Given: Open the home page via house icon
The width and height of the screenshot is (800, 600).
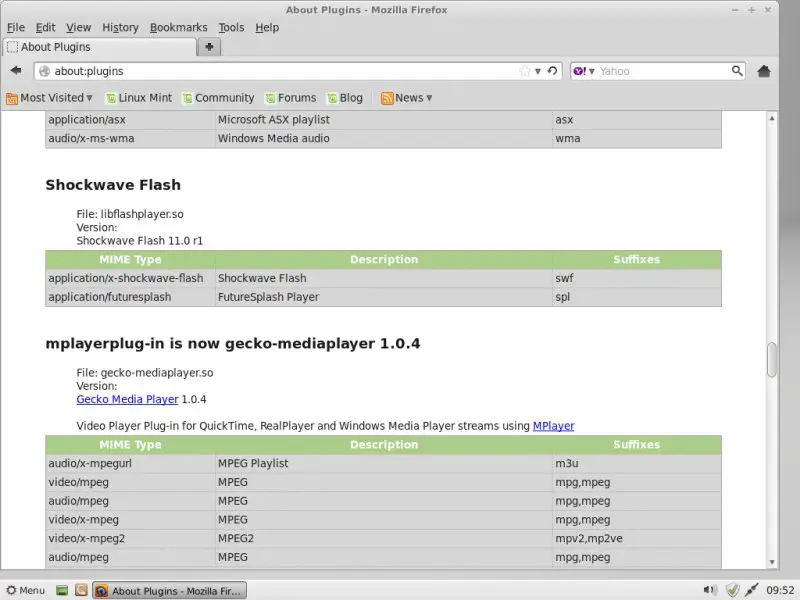Looking at the screenshot, I should click(x=764, y=71).
